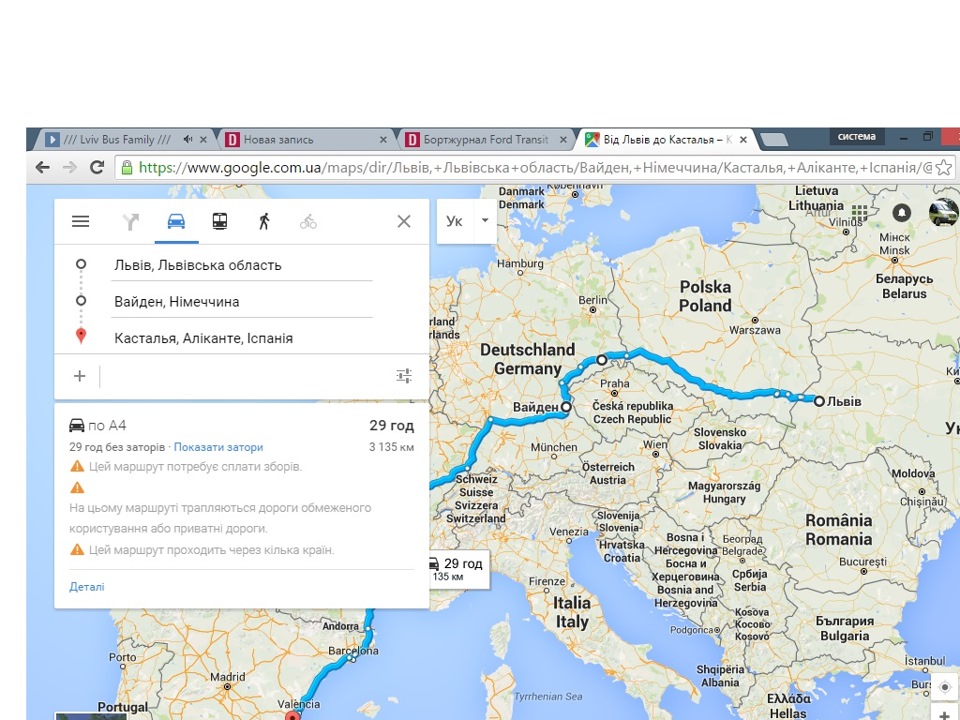The width and height of the screenshot is (960, 720).
Task: Click the Вайден waypoint marker on map
Action: coord(566,407)
